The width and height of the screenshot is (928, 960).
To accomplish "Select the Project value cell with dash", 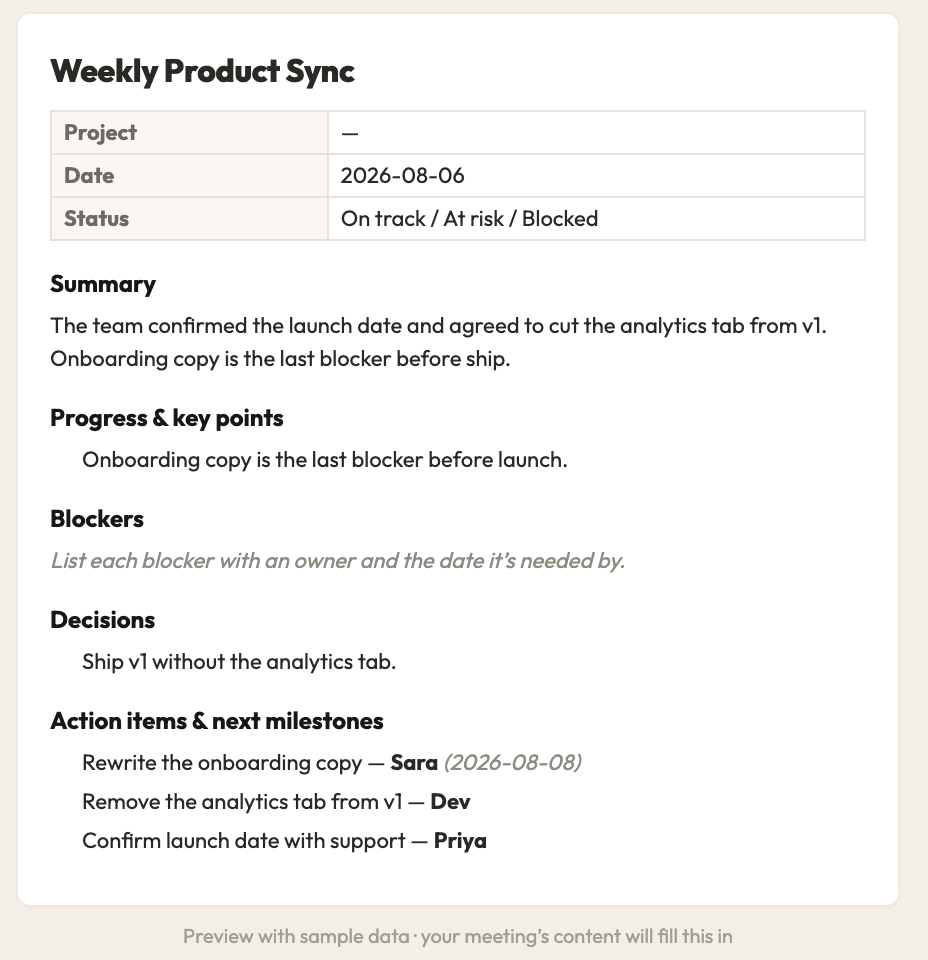I will pyautogui.click(x=596, y=133).
